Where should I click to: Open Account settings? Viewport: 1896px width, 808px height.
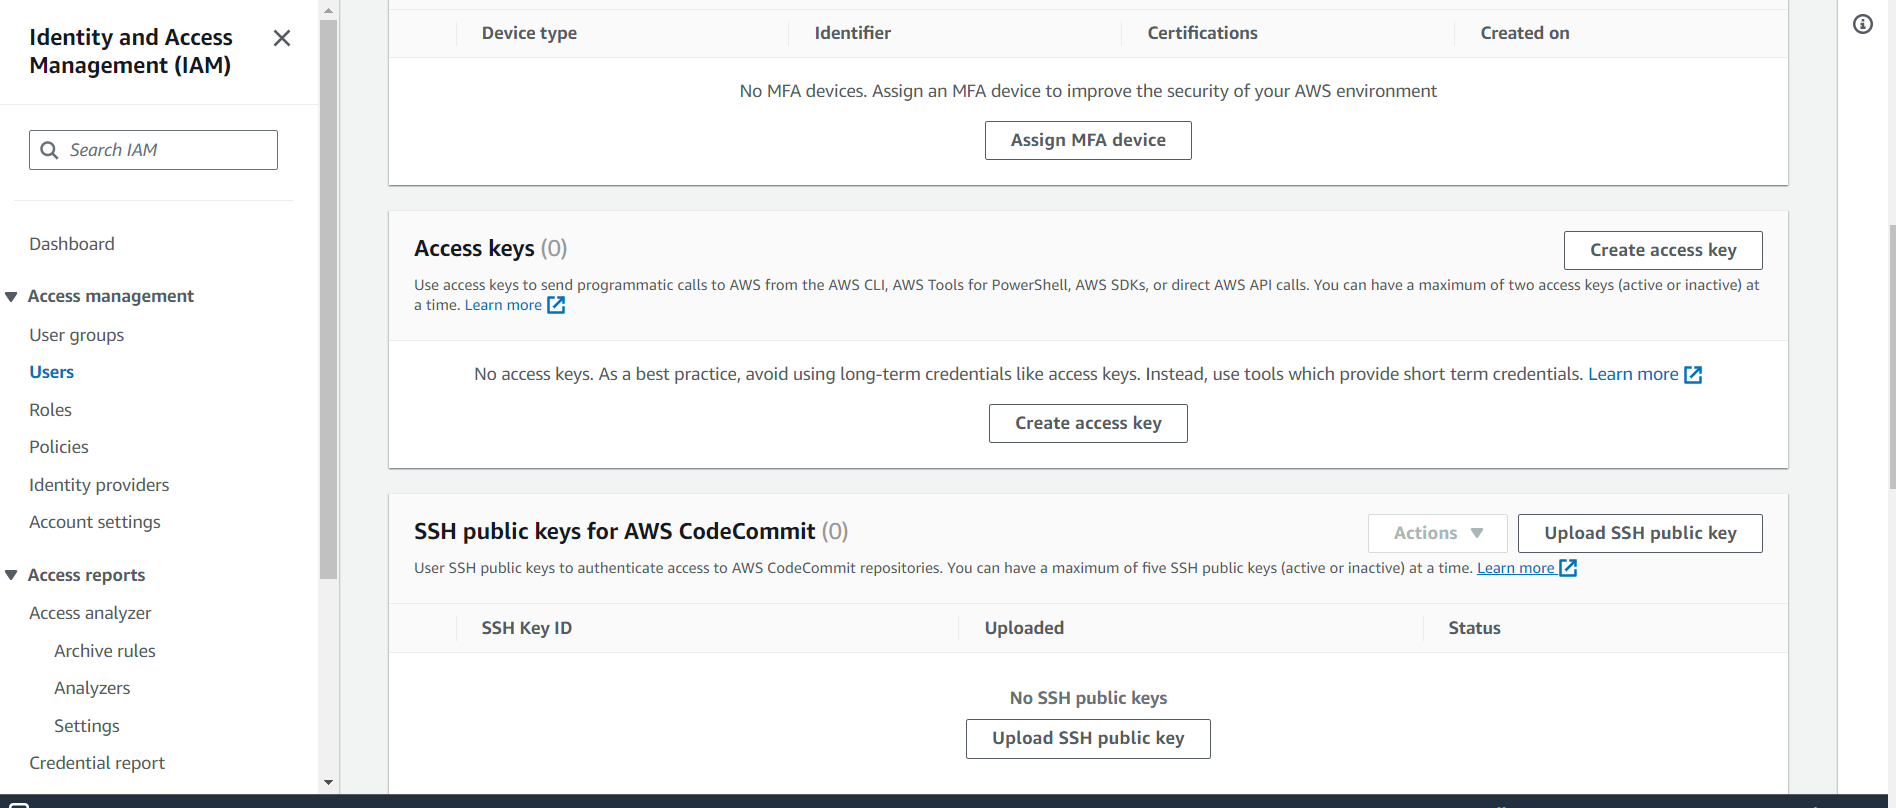(x=95, y=522)
